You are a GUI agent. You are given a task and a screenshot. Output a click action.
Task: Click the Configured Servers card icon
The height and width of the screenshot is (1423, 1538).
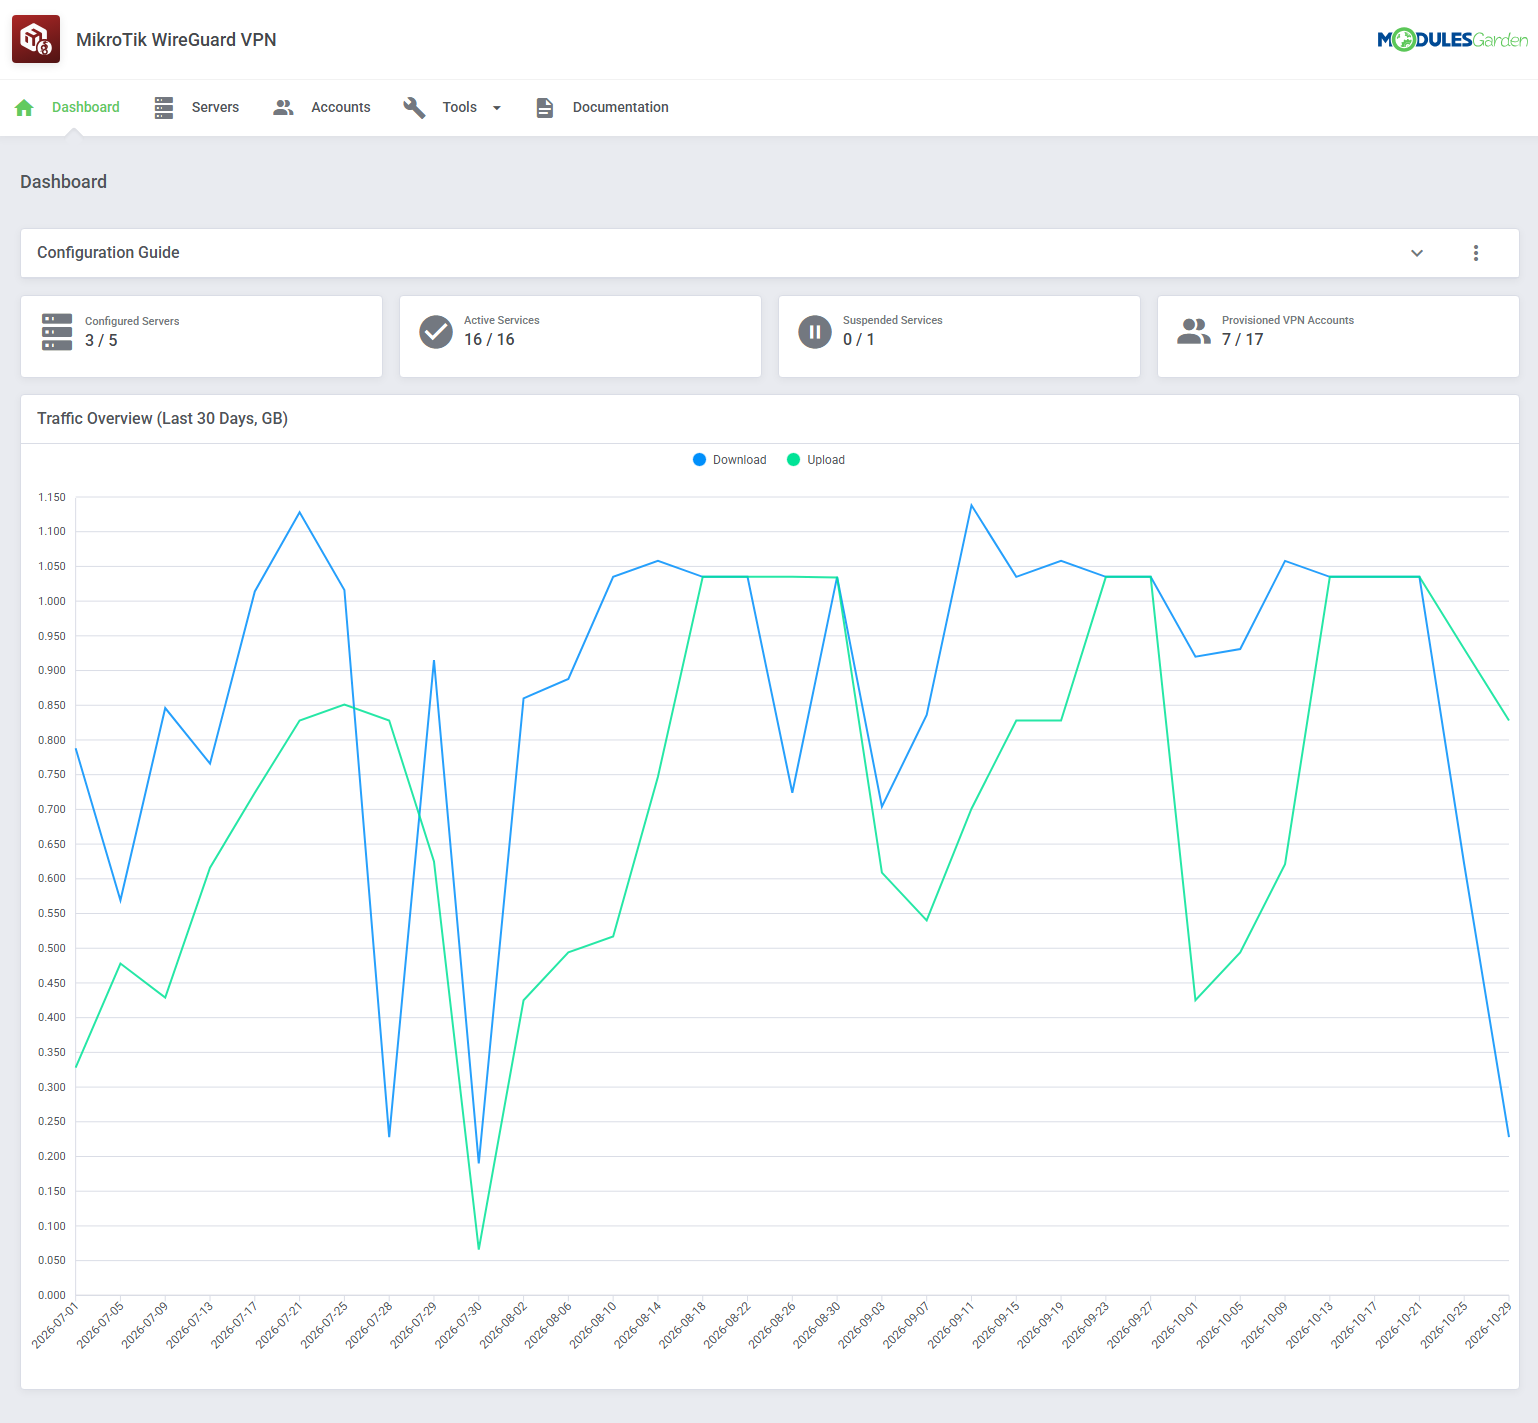point(57,332)
